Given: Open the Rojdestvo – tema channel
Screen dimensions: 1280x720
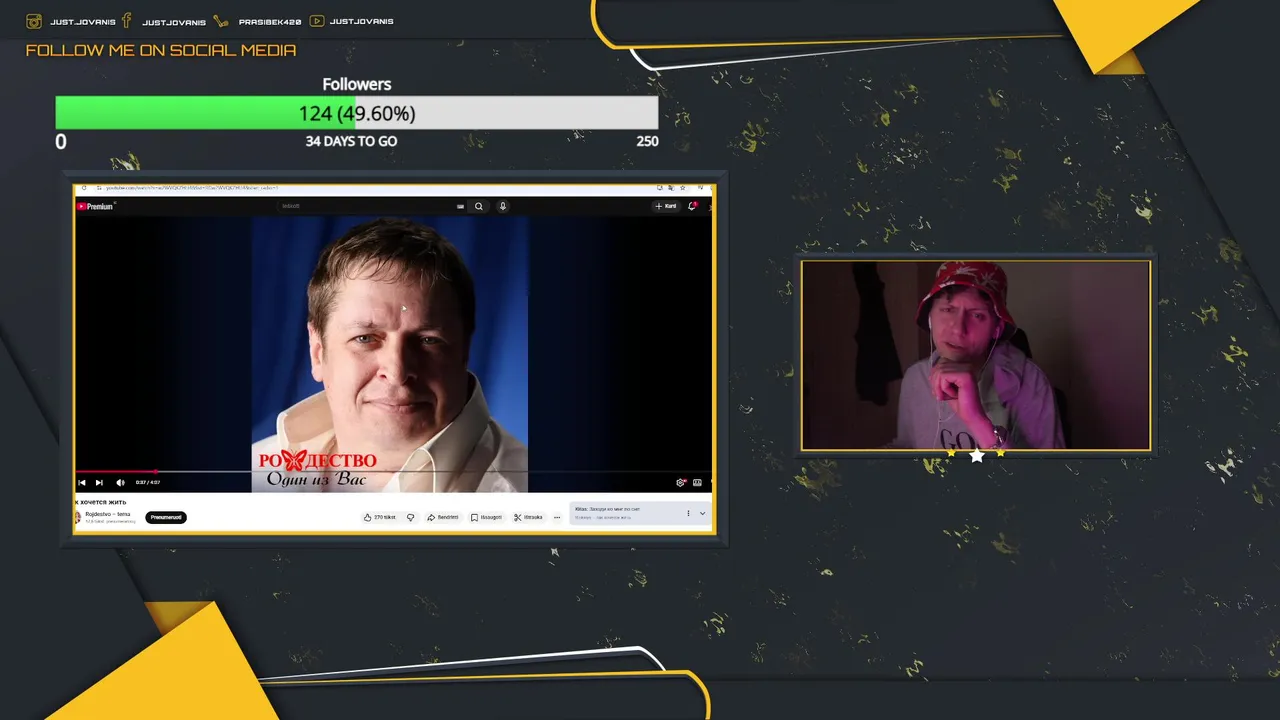Looking at the screenshot, I should tap(108, 514).
